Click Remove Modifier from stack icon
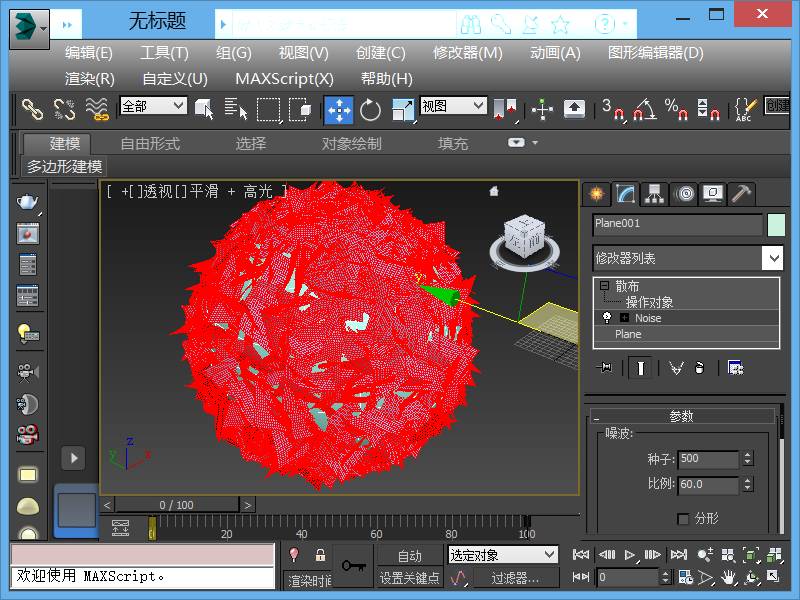 pyautogui.click(x=699, y=367)
